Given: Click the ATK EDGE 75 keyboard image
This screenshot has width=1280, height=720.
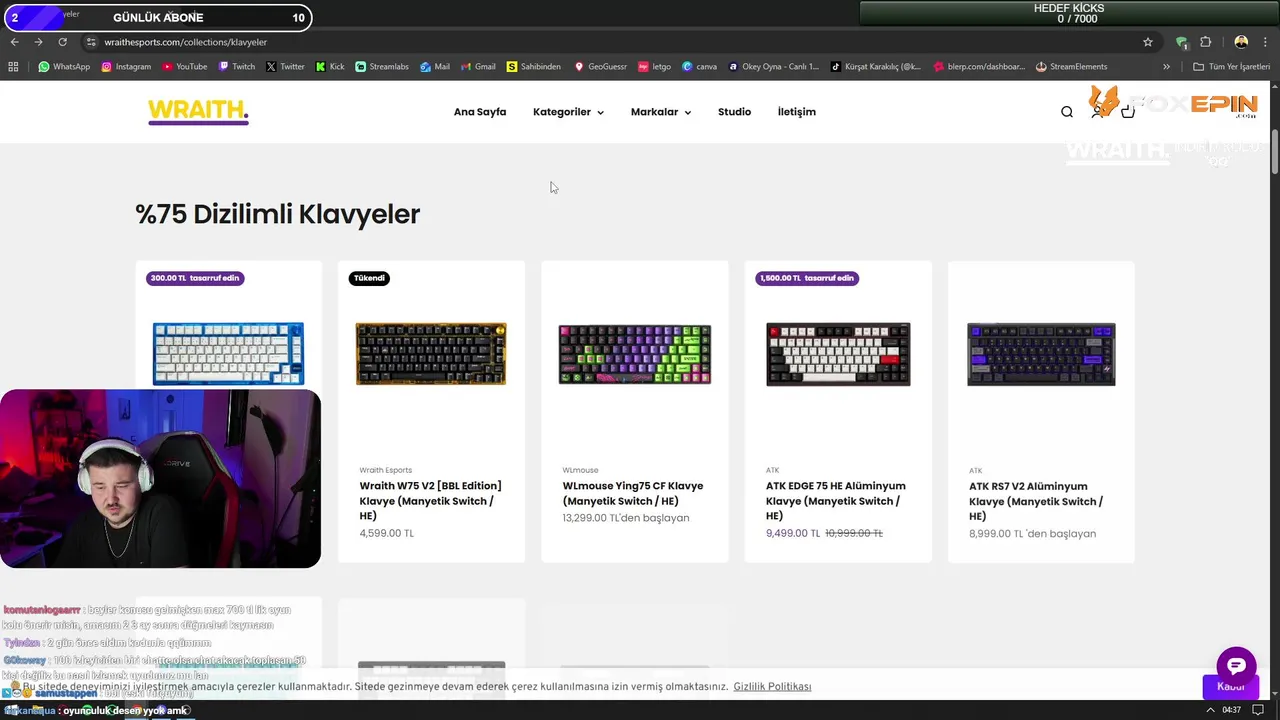Looking at the screenshot, I should 838,354.
